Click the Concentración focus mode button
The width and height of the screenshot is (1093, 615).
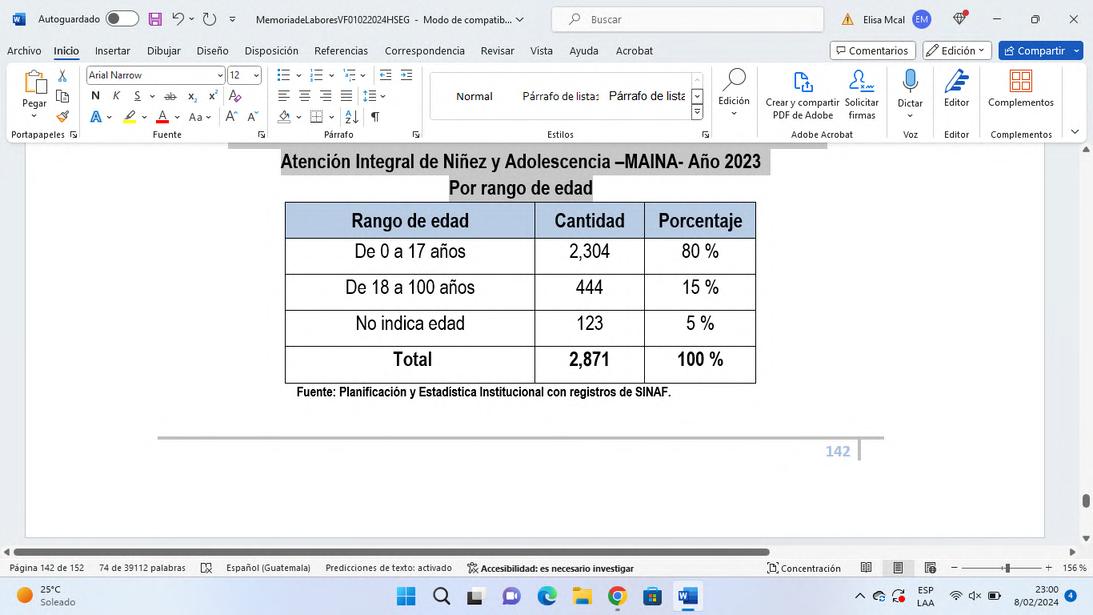804,568
